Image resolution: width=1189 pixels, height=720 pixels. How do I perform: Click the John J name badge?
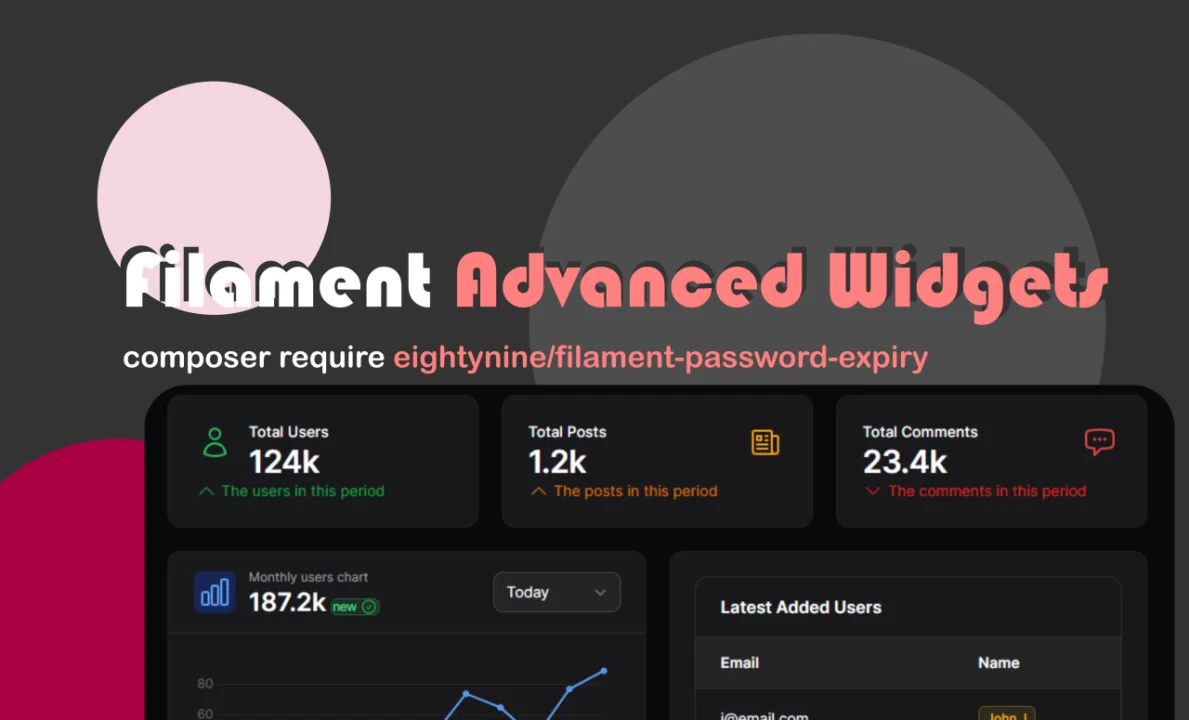pyautogui.click(x=1006, y=714)
